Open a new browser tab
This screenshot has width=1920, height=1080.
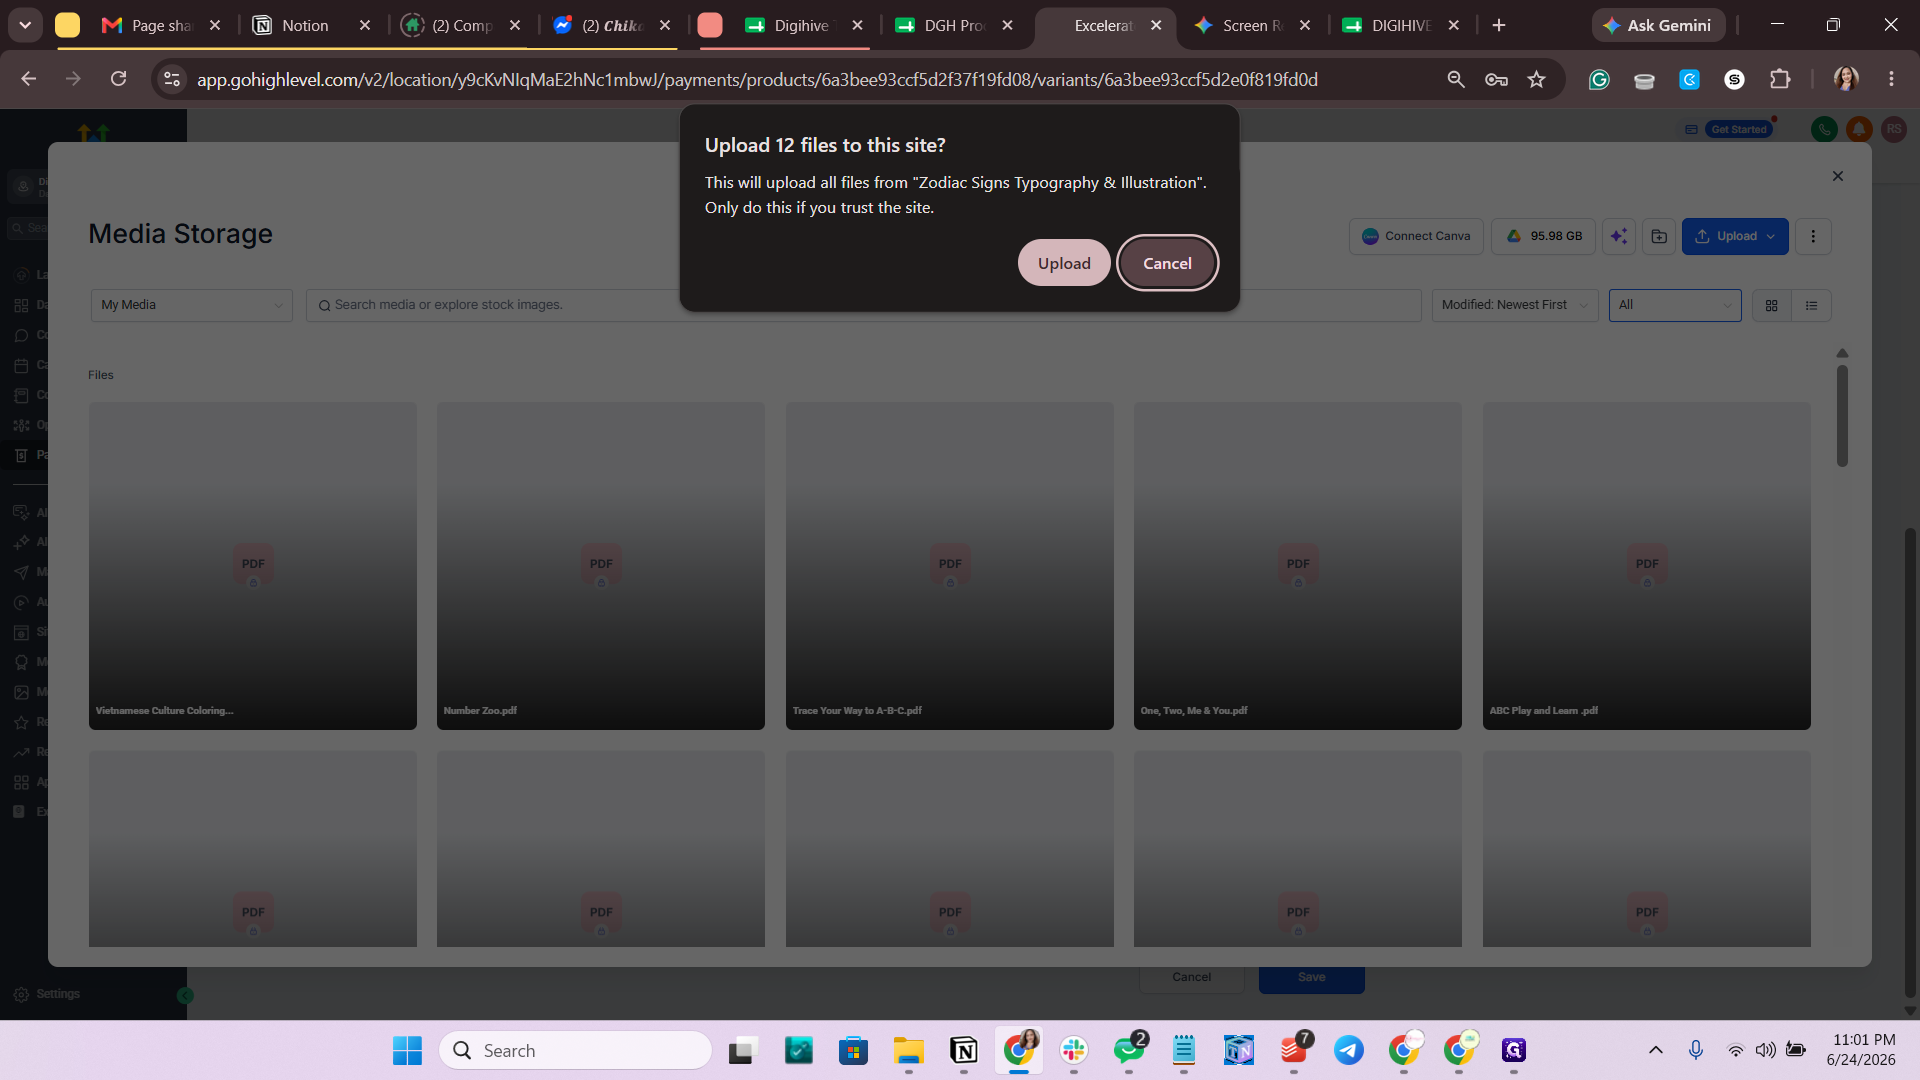[1498, 25]
